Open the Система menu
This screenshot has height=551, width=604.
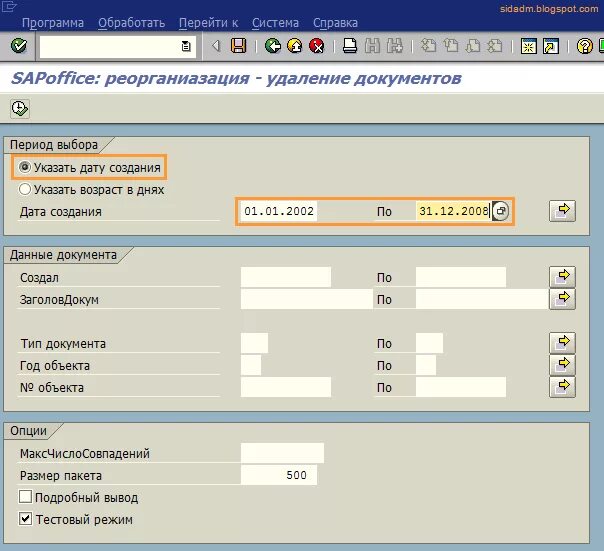pyautogui.click(x=275, y=23)
